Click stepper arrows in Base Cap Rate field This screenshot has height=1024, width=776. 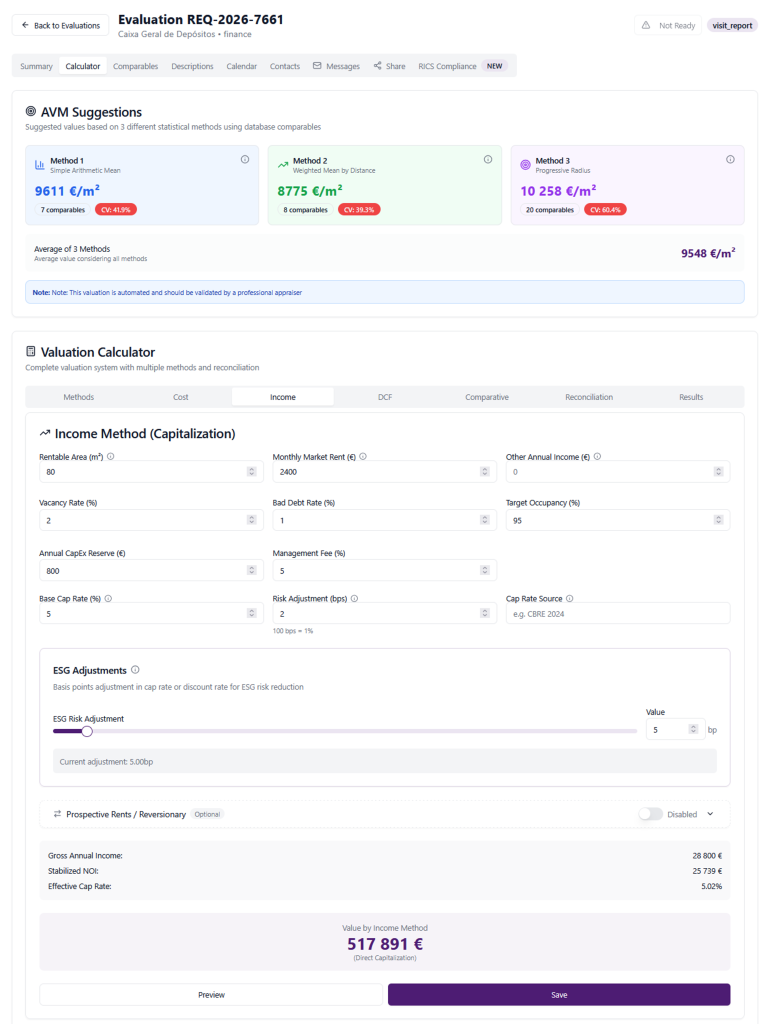pos(250,613)
